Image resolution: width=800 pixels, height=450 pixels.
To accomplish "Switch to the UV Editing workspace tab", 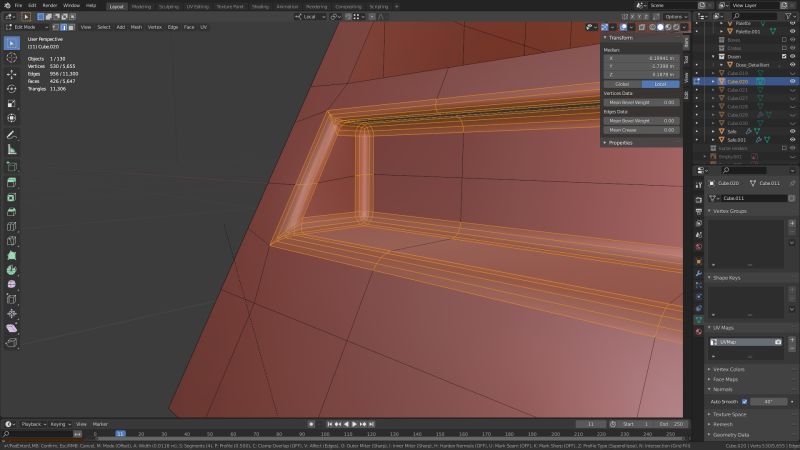I will 197,7.
